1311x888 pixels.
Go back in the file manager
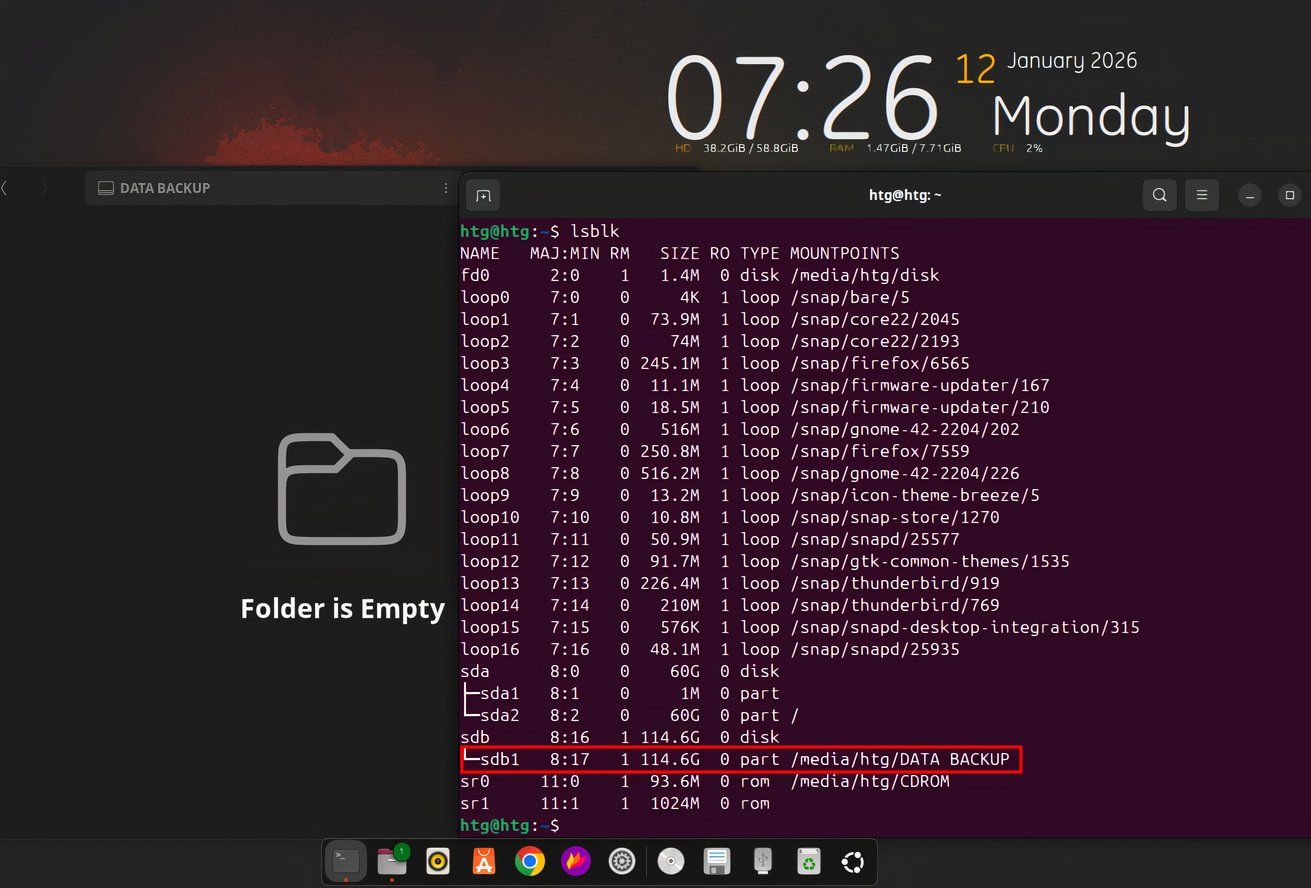coord(8,187)
